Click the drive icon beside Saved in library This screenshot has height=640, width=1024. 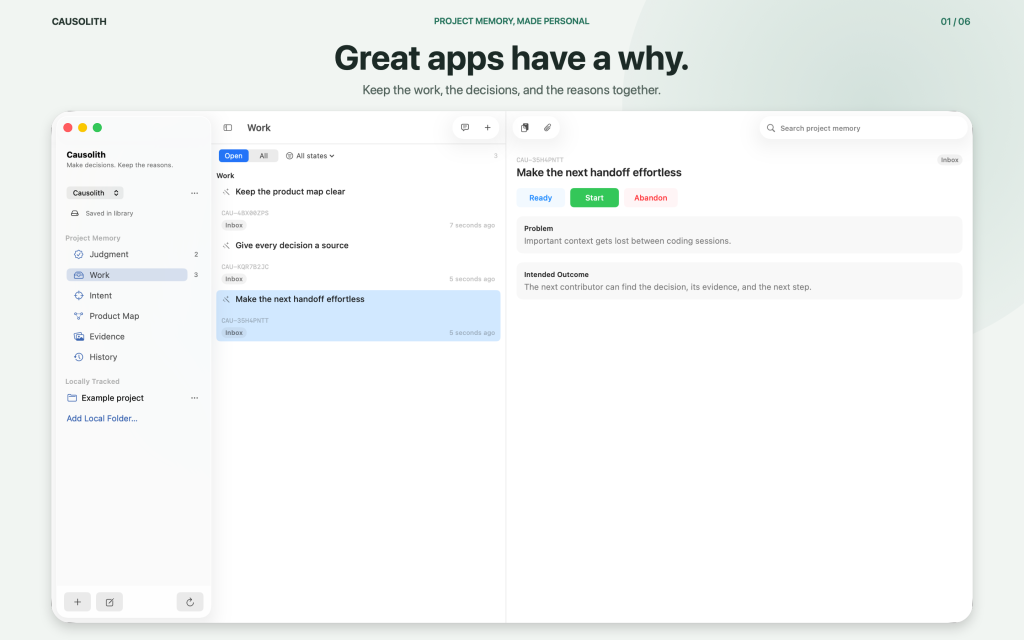(74, 213)
